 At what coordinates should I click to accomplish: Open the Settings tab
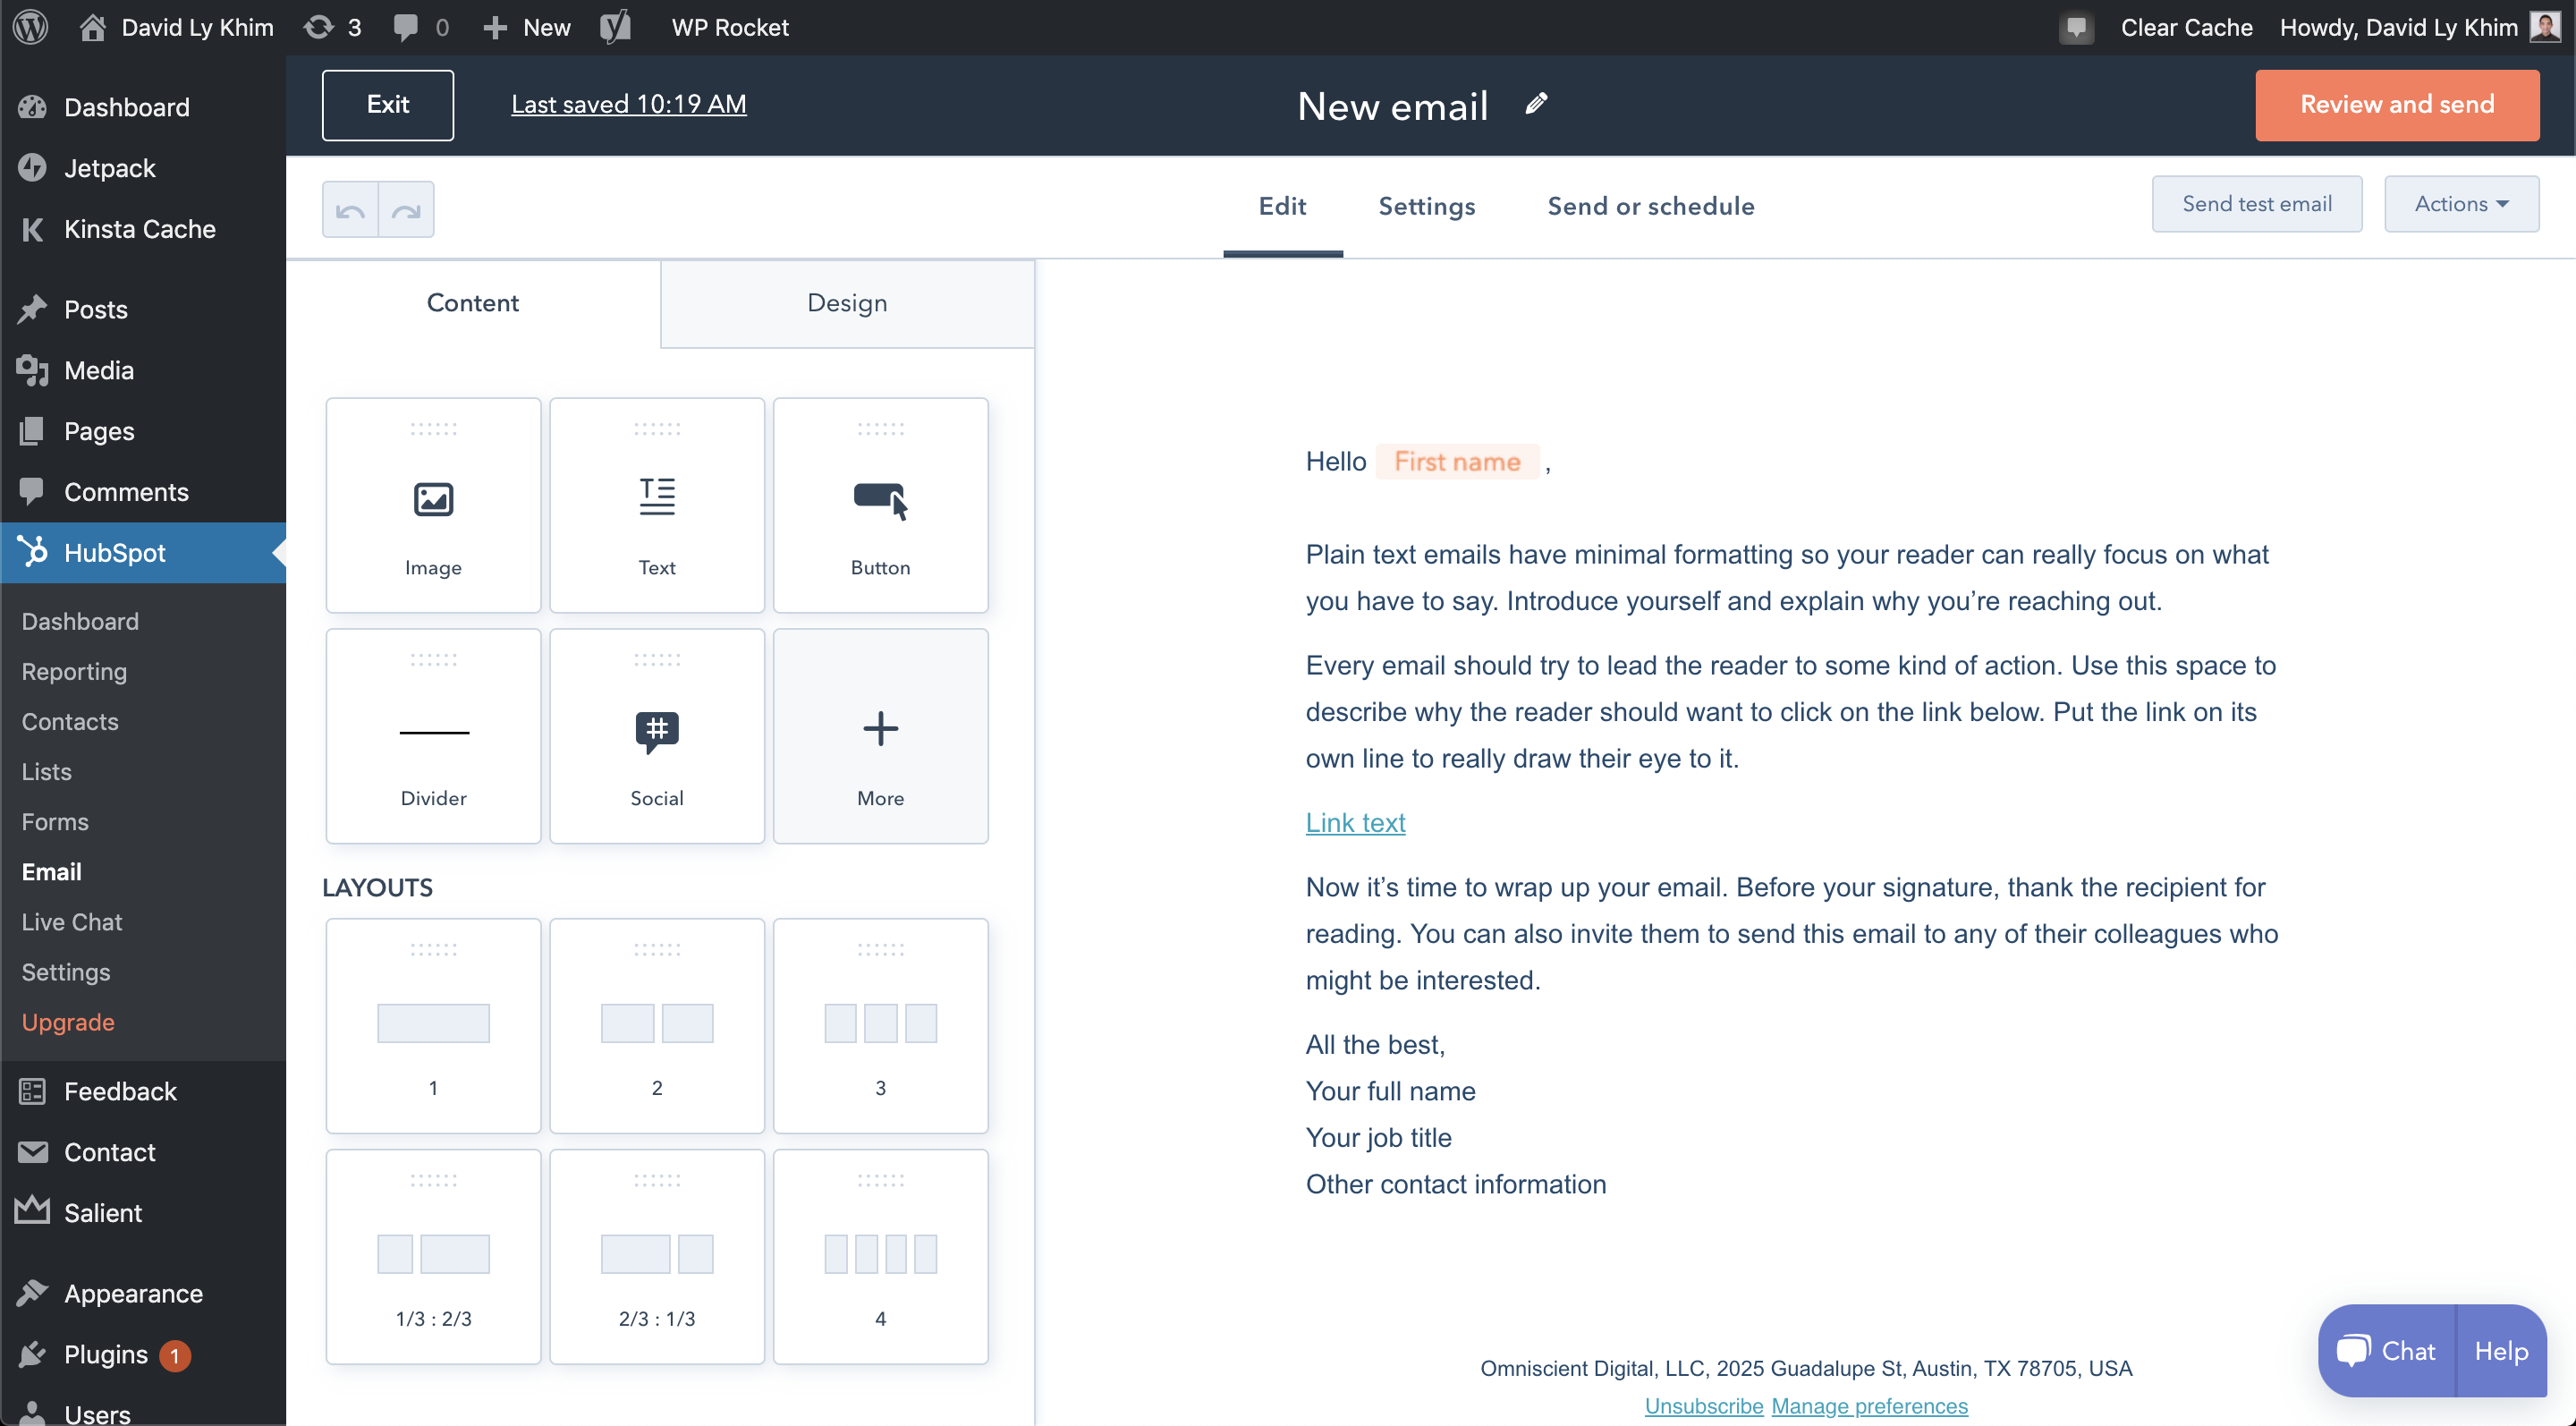pyautogui.click(x=1427, y=206)
